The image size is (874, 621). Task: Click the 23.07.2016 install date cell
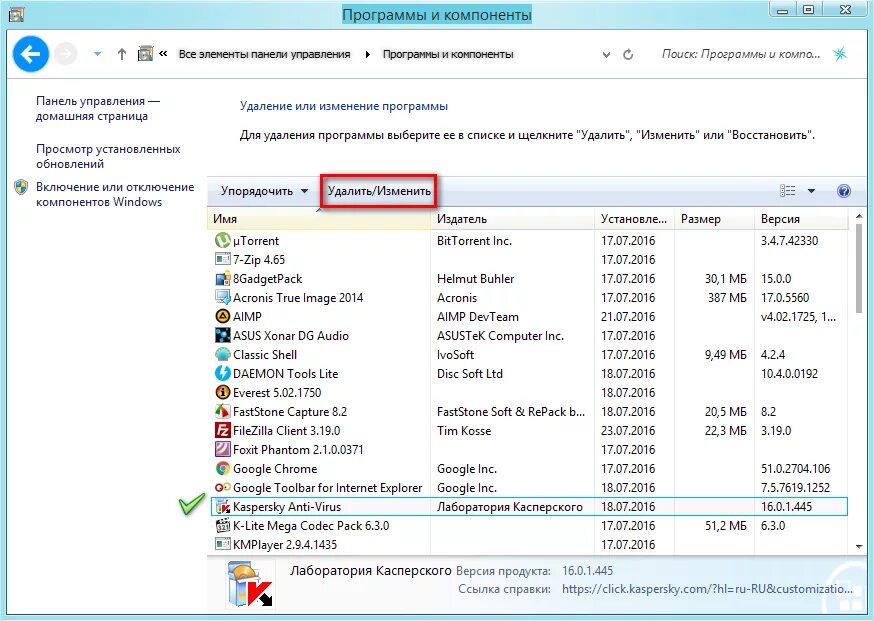pyautogui.click(x=628, y=430)
